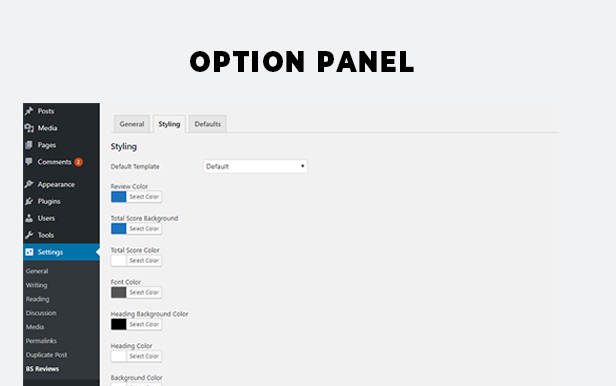Click the Settings sliders icon
This screenshot has width=616, height=386.
click(29, 252)
